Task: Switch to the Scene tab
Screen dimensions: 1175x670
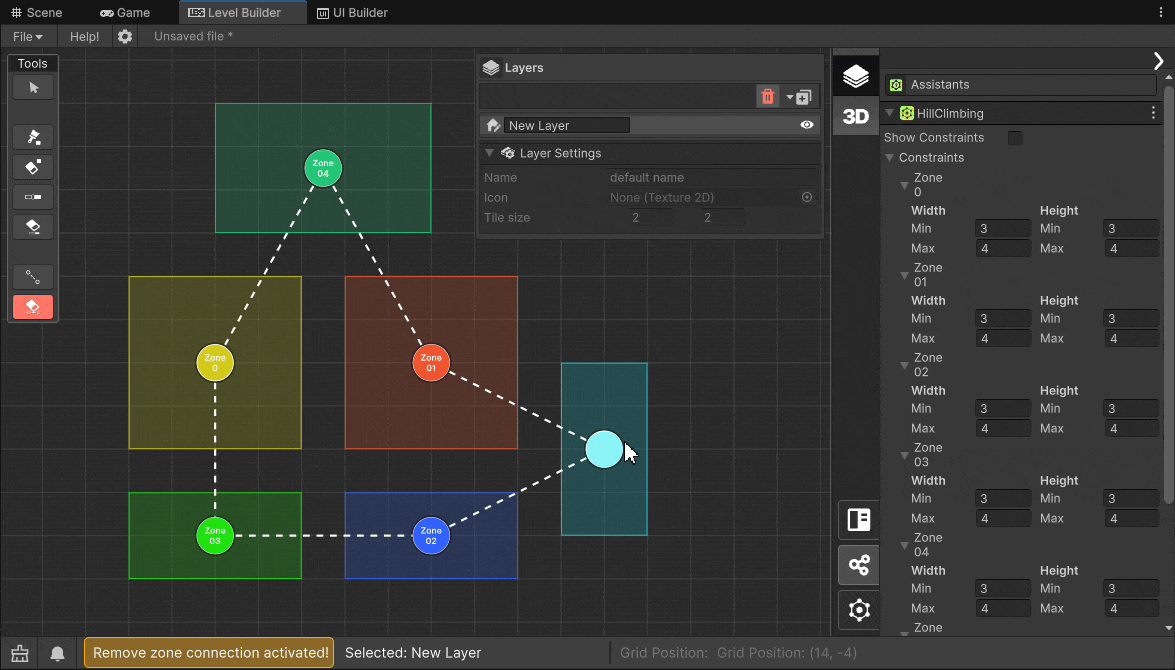Action: tap(37, 13)
